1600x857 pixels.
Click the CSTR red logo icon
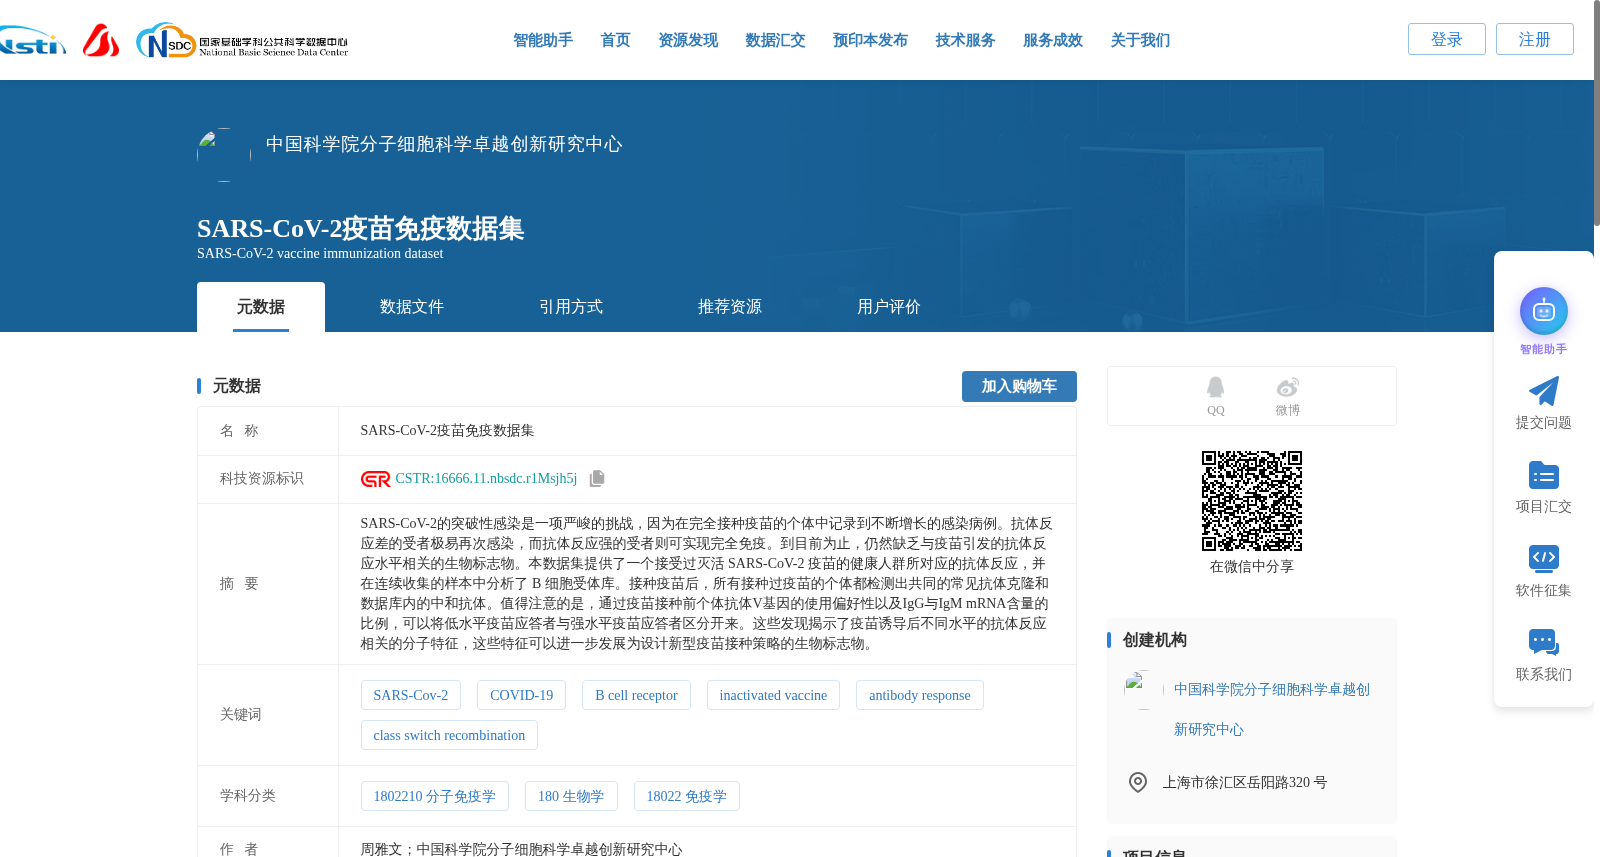tap(375, 479)
